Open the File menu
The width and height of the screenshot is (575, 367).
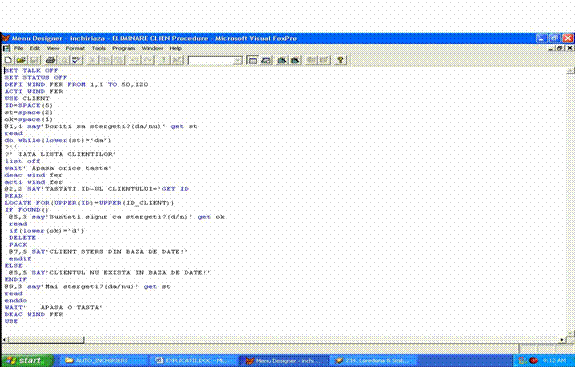[18, 48]
